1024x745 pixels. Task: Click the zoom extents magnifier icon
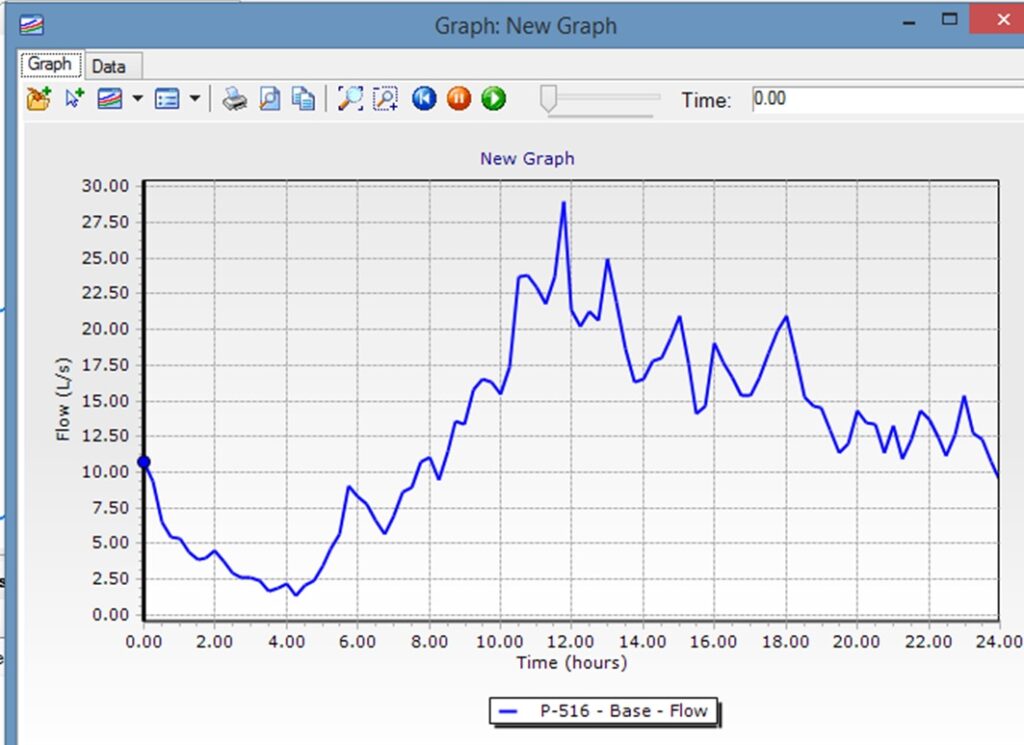(x=350, y=99)
